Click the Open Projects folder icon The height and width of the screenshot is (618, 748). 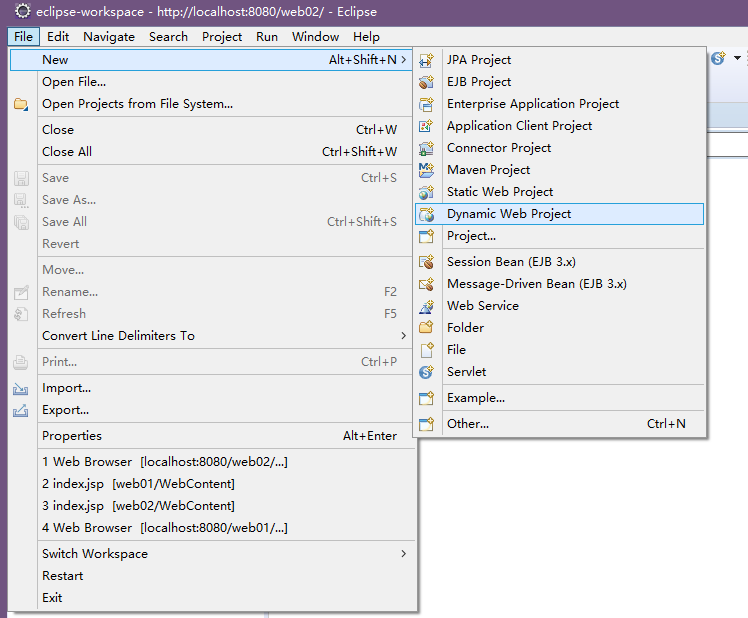tap(21, 104)
